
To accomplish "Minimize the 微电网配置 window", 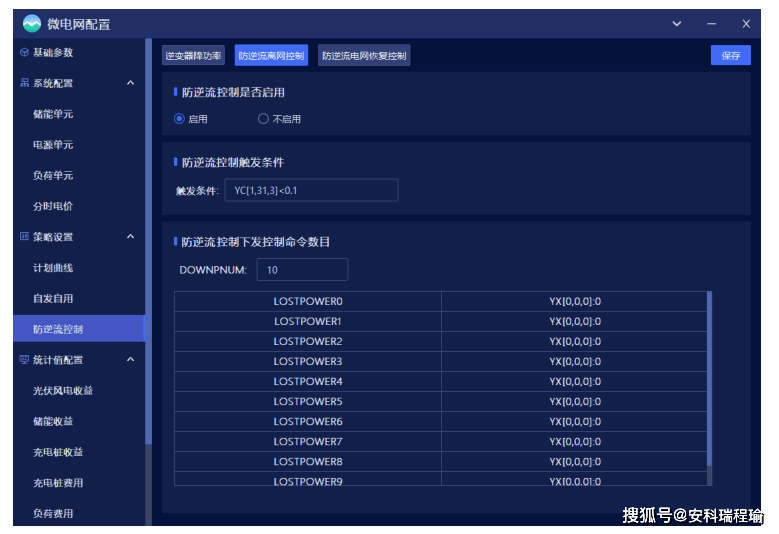I will pyautogui.click(x=711, y=23).
